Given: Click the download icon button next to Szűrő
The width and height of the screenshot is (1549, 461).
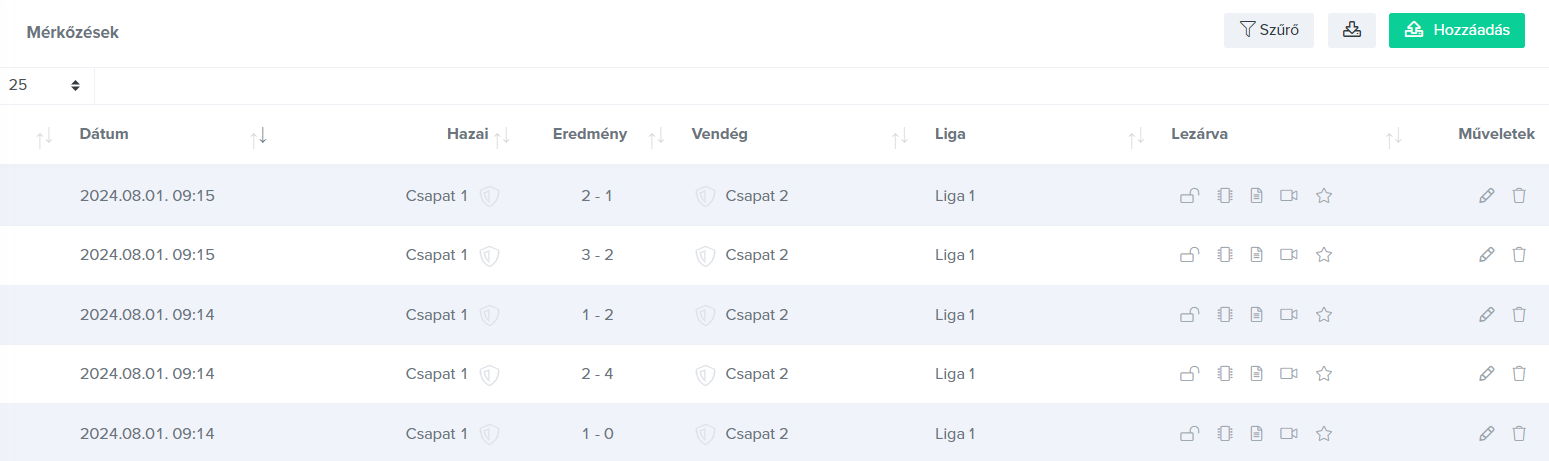Looking at the screenshot, I should coord(1351,30).
